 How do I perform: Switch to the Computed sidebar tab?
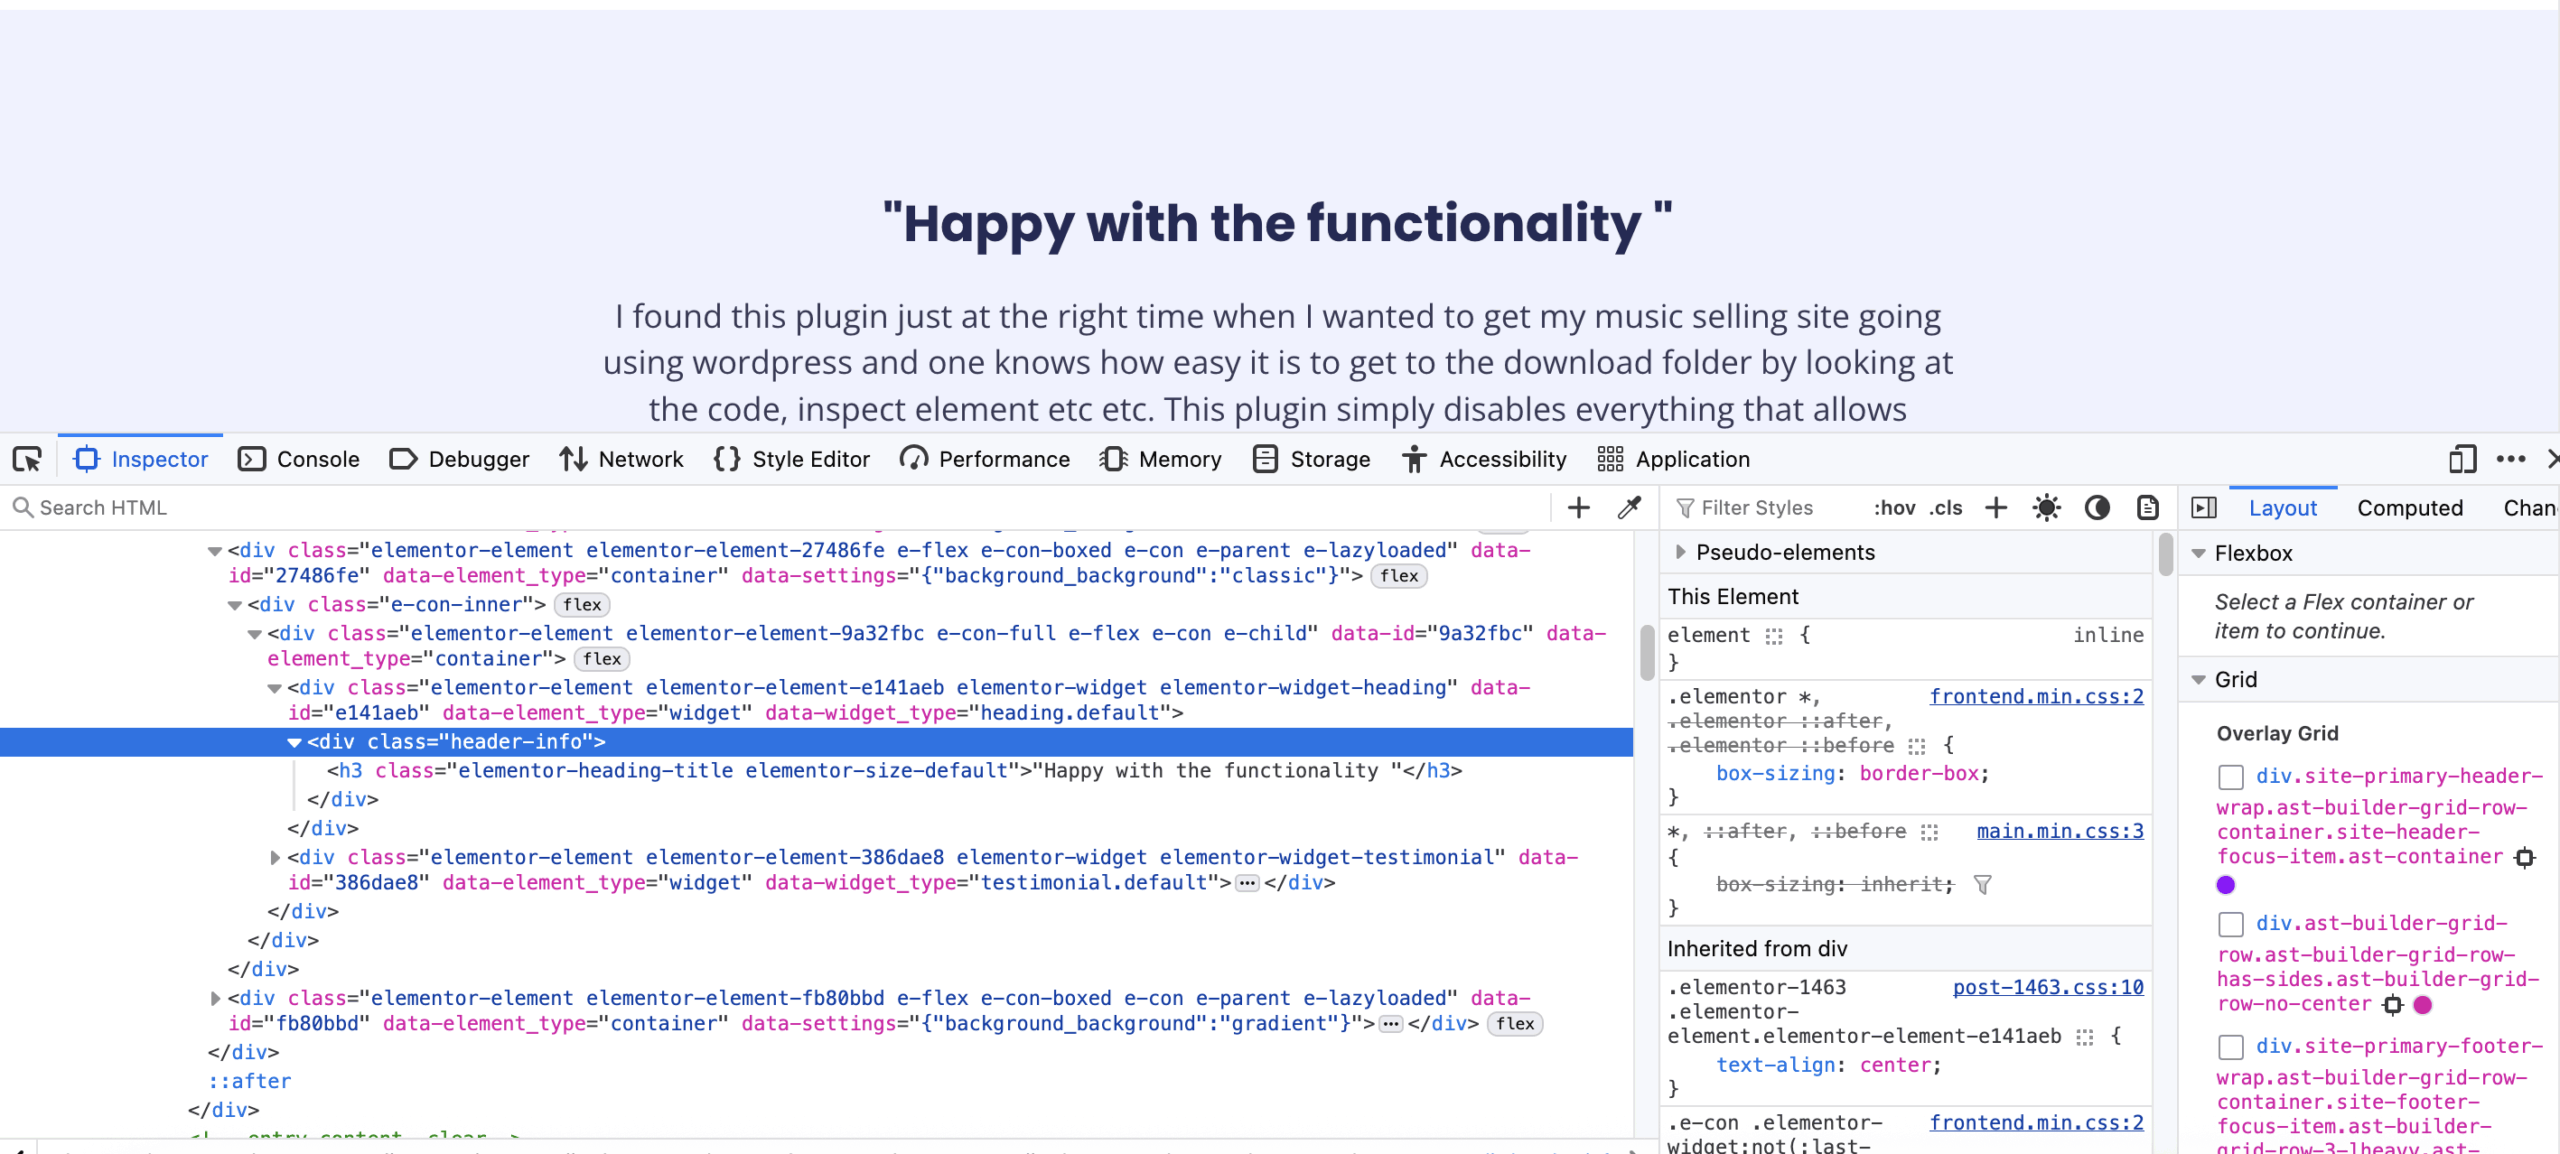(2410, 508)
